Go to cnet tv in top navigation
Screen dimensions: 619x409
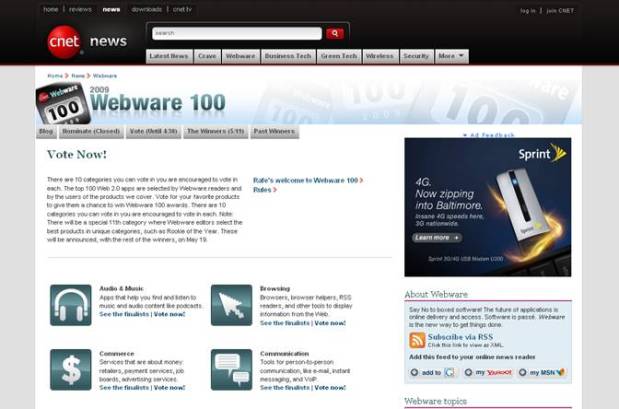coord(182,9)
